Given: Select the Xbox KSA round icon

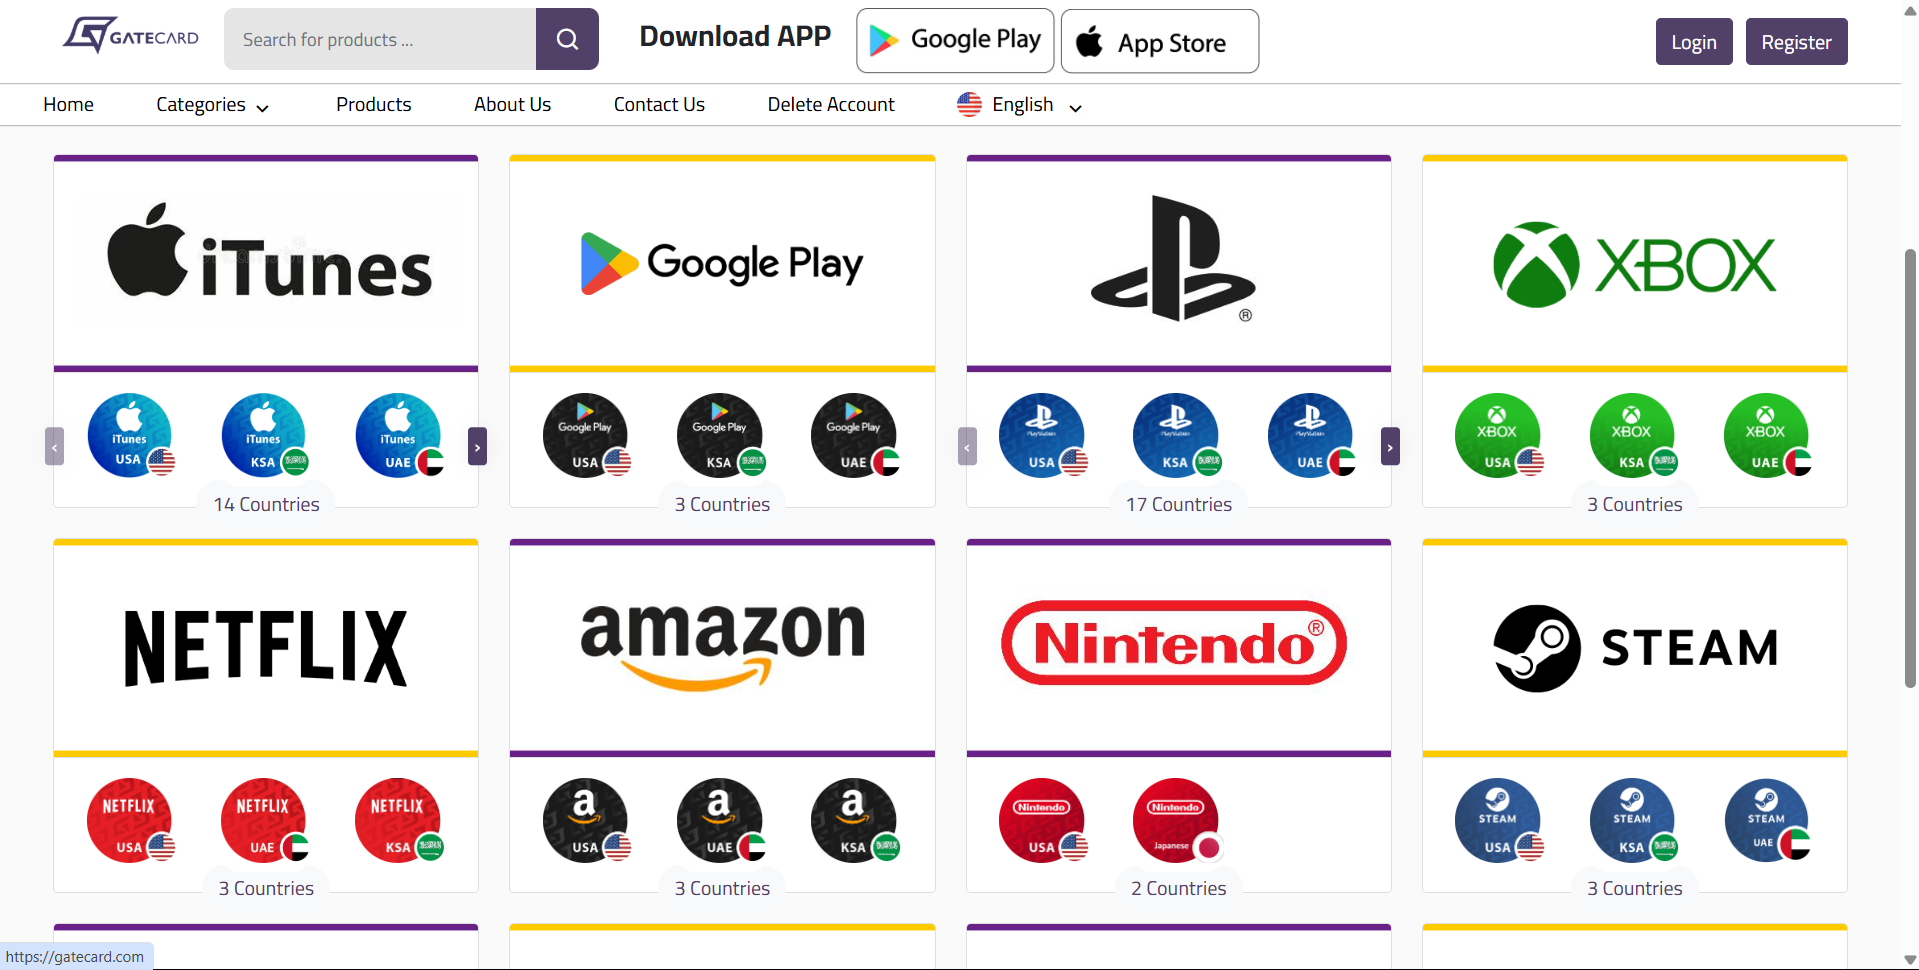Looking at the screenshot, I should [x=1633, y=435].
